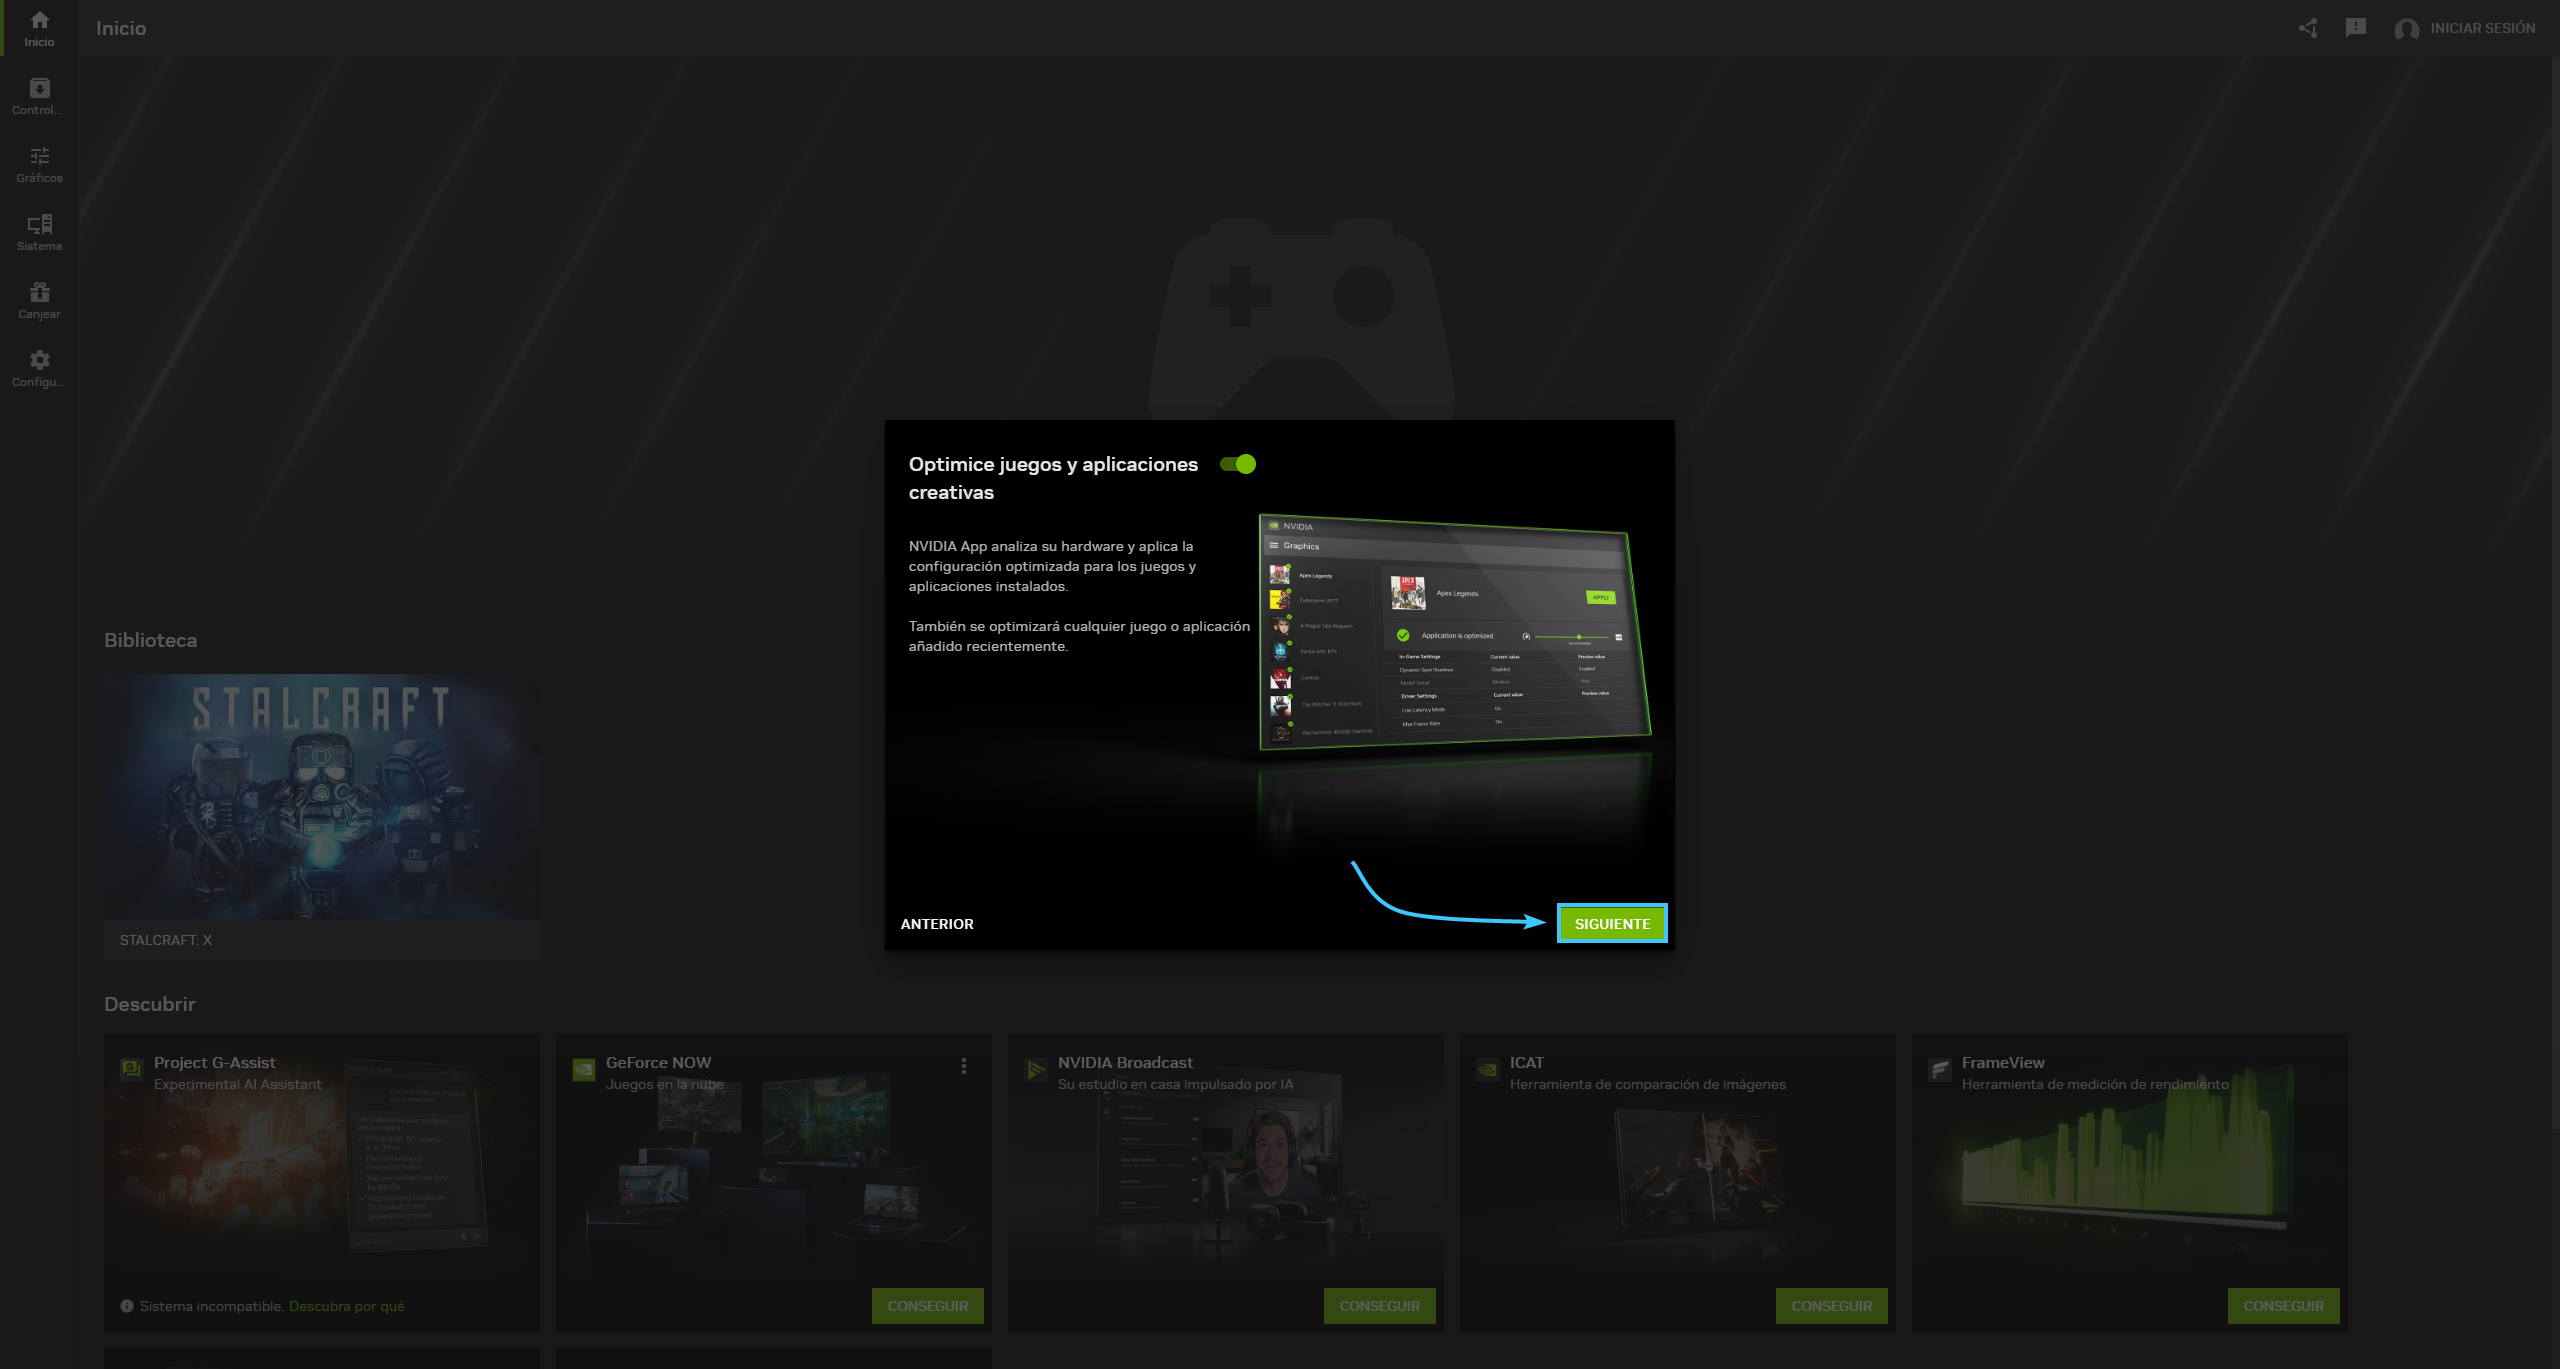Click the GeForce NOW card icon
The image size is (2560, 1369).
[583, 1069]
